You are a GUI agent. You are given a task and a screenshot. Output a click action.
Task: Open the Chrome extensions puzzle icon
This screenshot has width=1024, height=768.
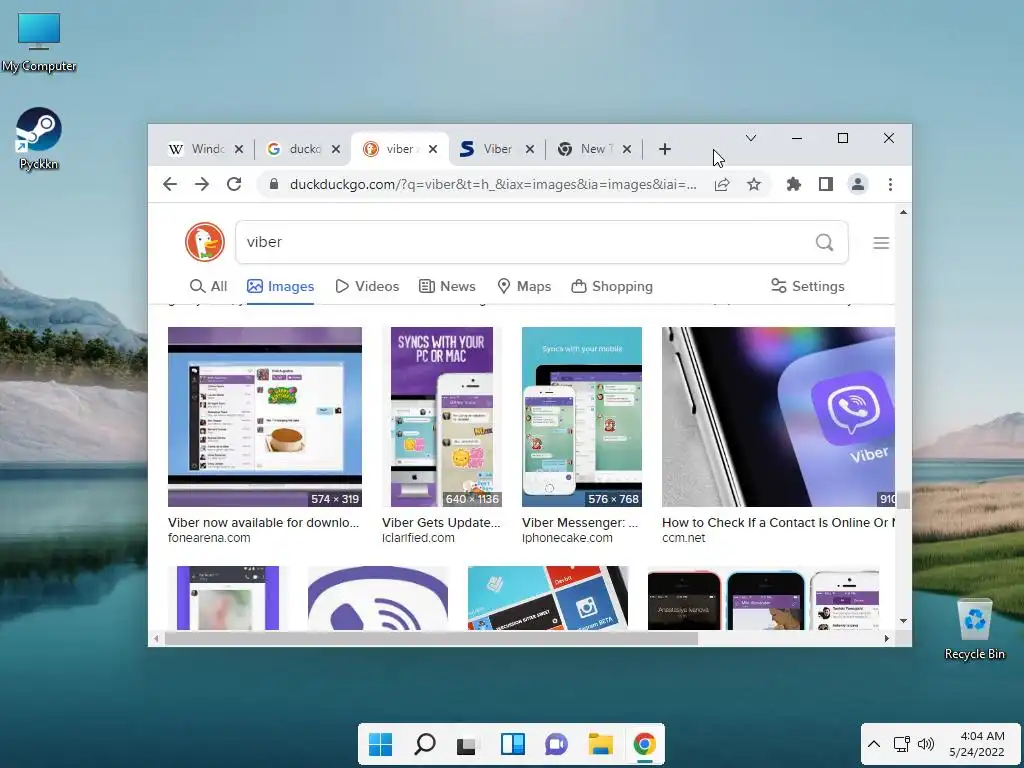pyautogui.click(x=793, y=184)
